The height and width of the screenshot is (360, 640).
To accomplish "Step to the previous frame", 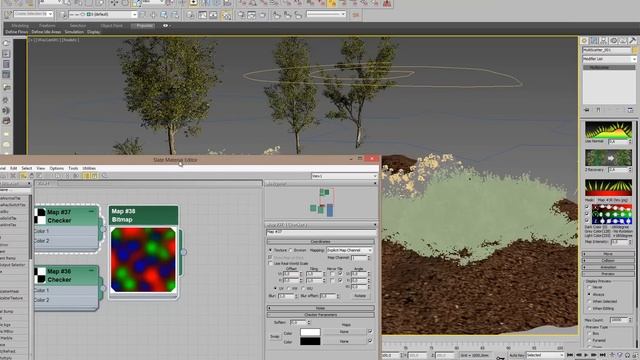I will [578, 355].
